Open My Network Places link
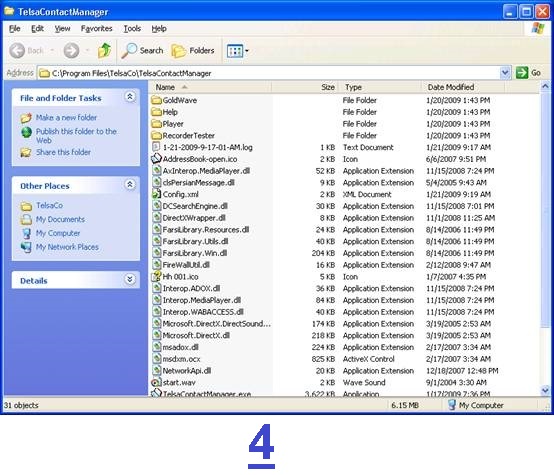 click(x=67, y=247)
